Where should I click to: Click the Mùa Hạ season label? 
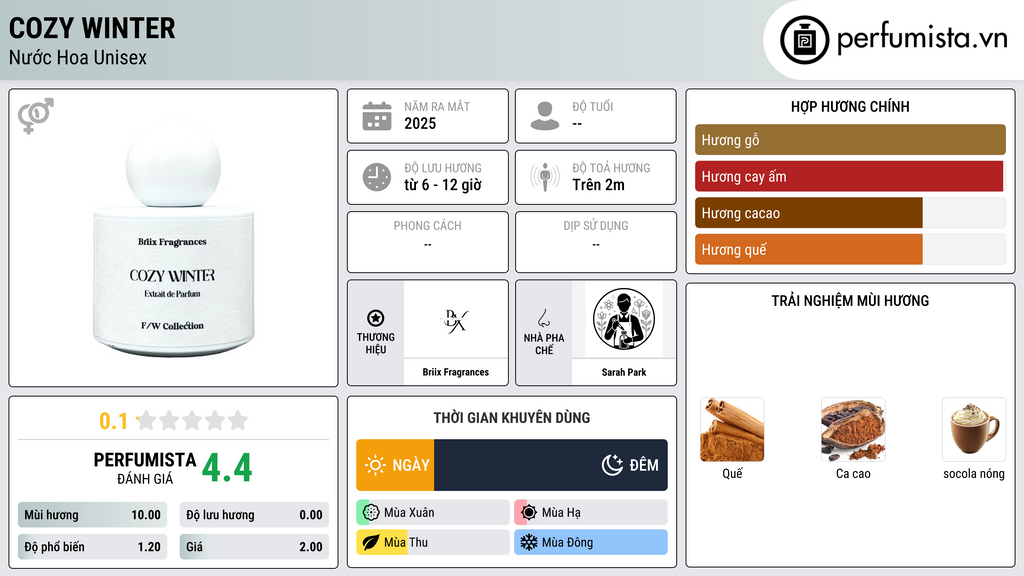click(x=561, y=513)
